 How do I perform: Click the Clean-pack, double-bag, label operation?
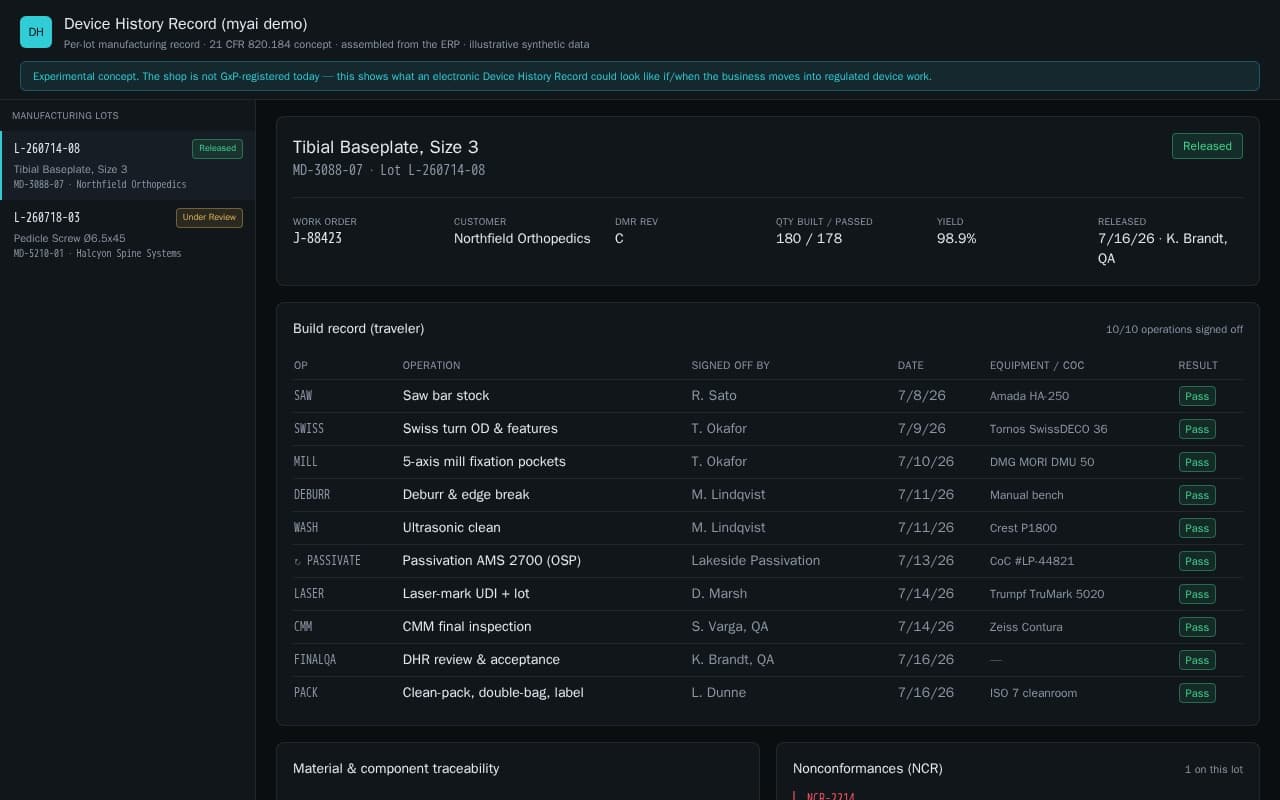(493, 692)
